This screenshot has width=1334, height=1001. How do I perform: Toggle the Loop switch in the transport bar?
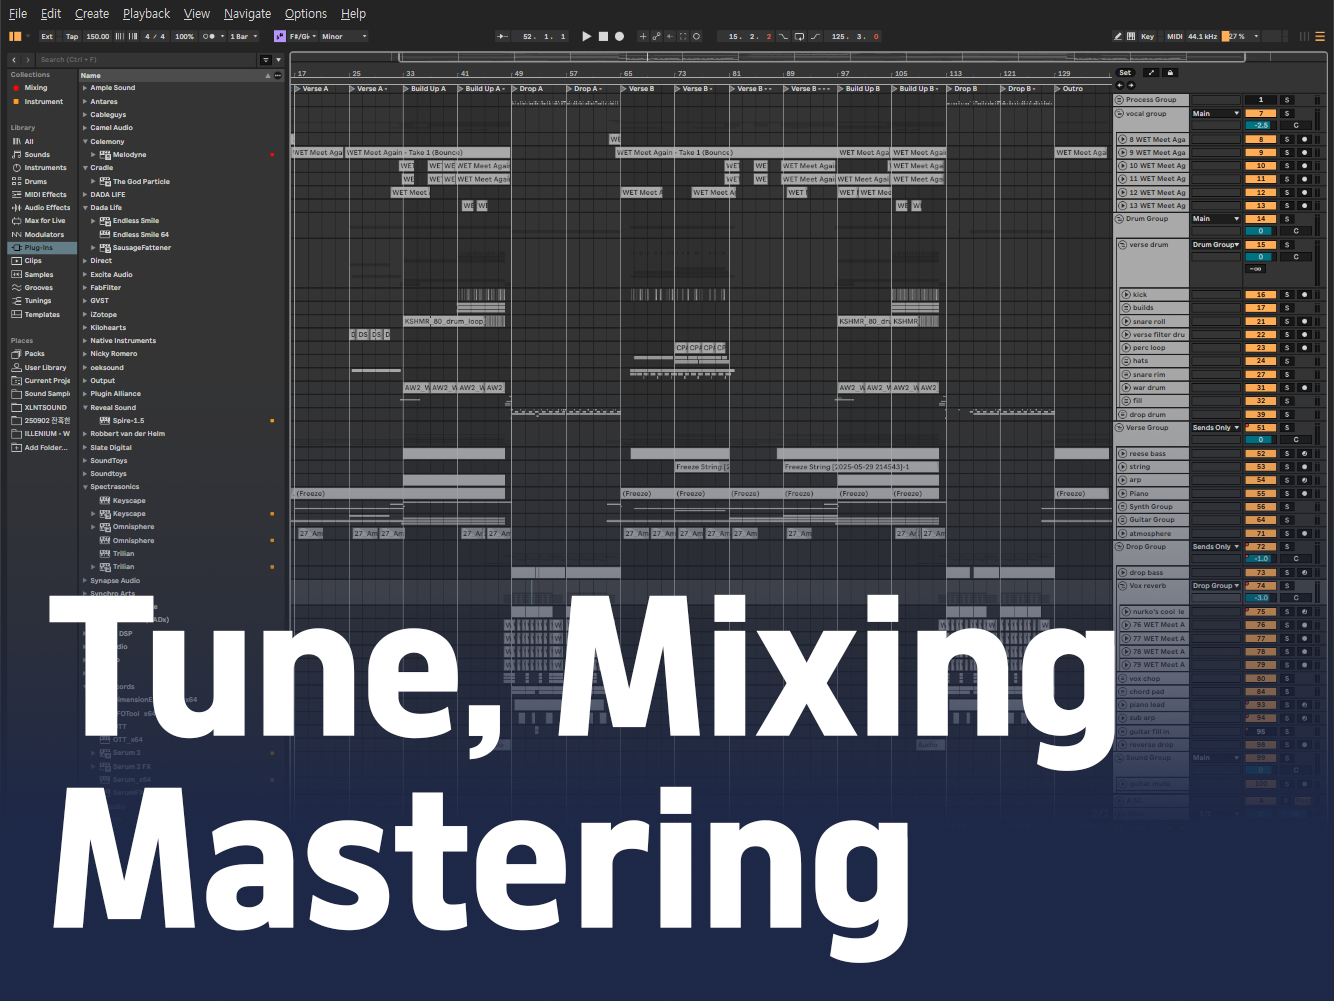(x=799, y=36)
